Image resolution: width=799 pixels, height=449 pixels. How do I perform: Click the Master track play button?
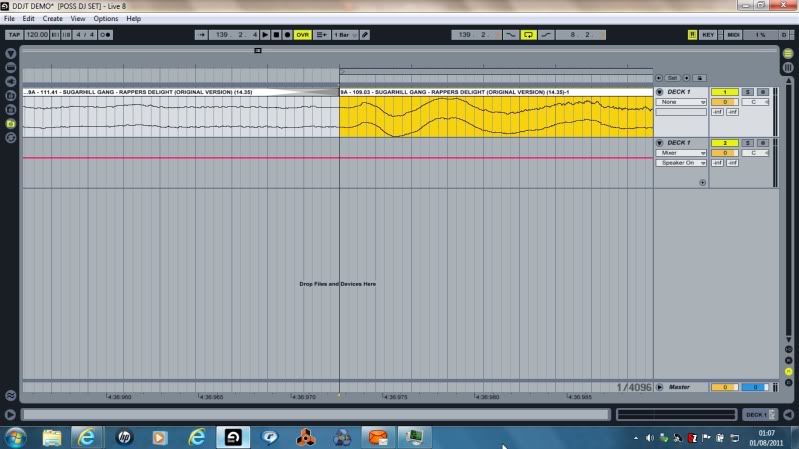click(659, 387)
